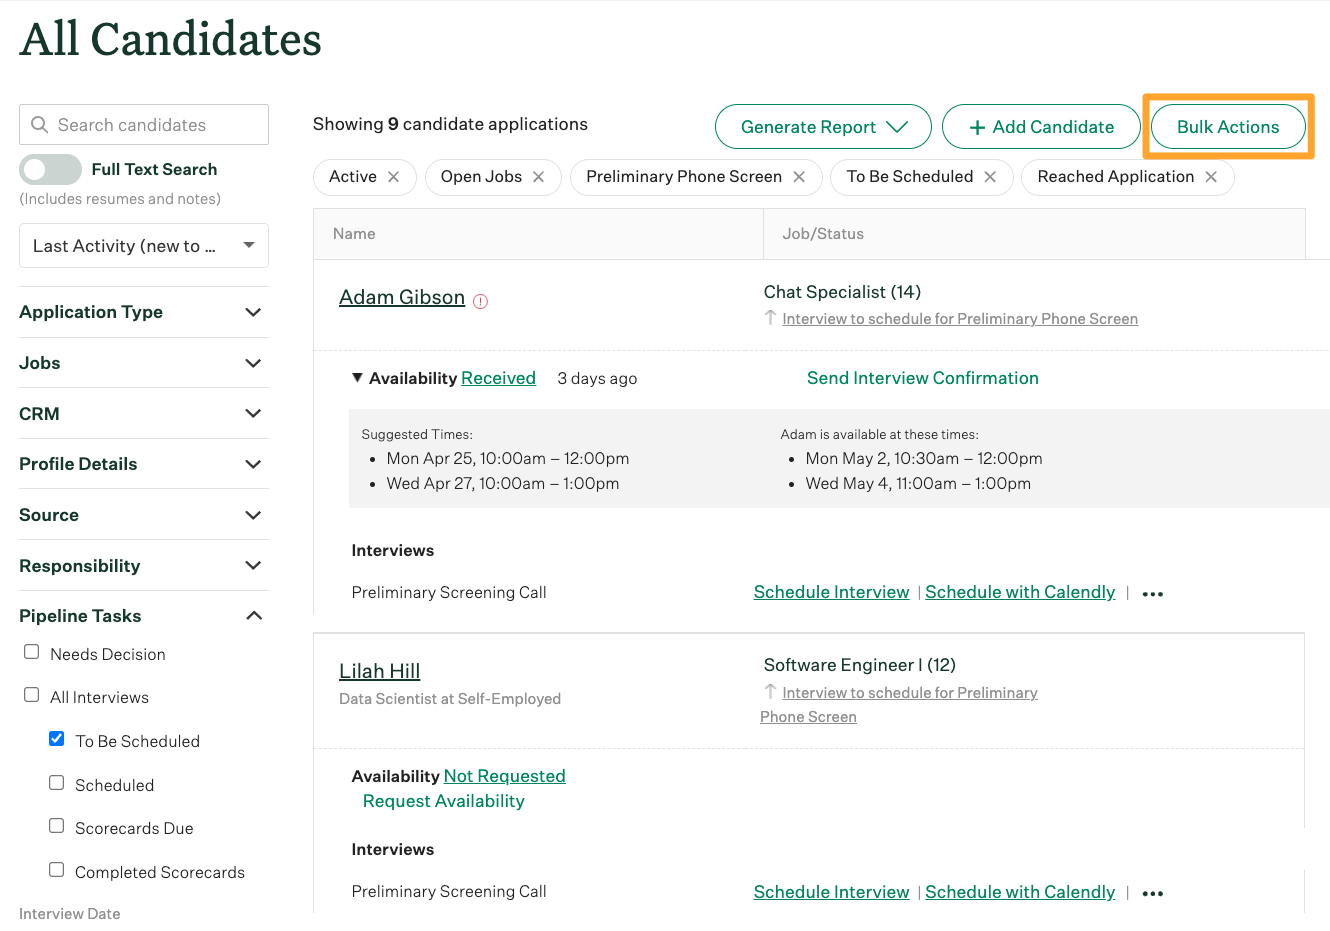The height and width of the screenshot is (931, 1330).
Task: Open more options for Adam's screening call
Action: pyautogui.click(x=1153, y=594)
